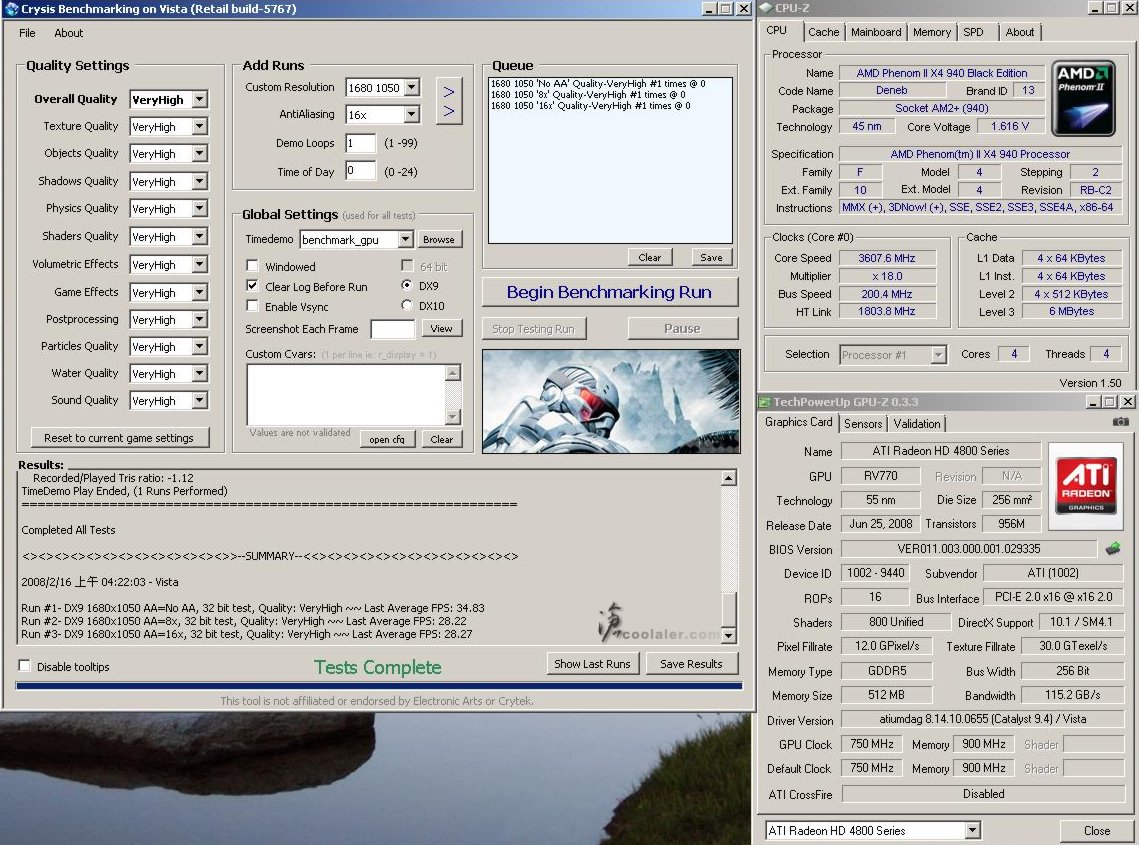Click the open cfg button
1139x845 pixels.
tap(387, 439)
